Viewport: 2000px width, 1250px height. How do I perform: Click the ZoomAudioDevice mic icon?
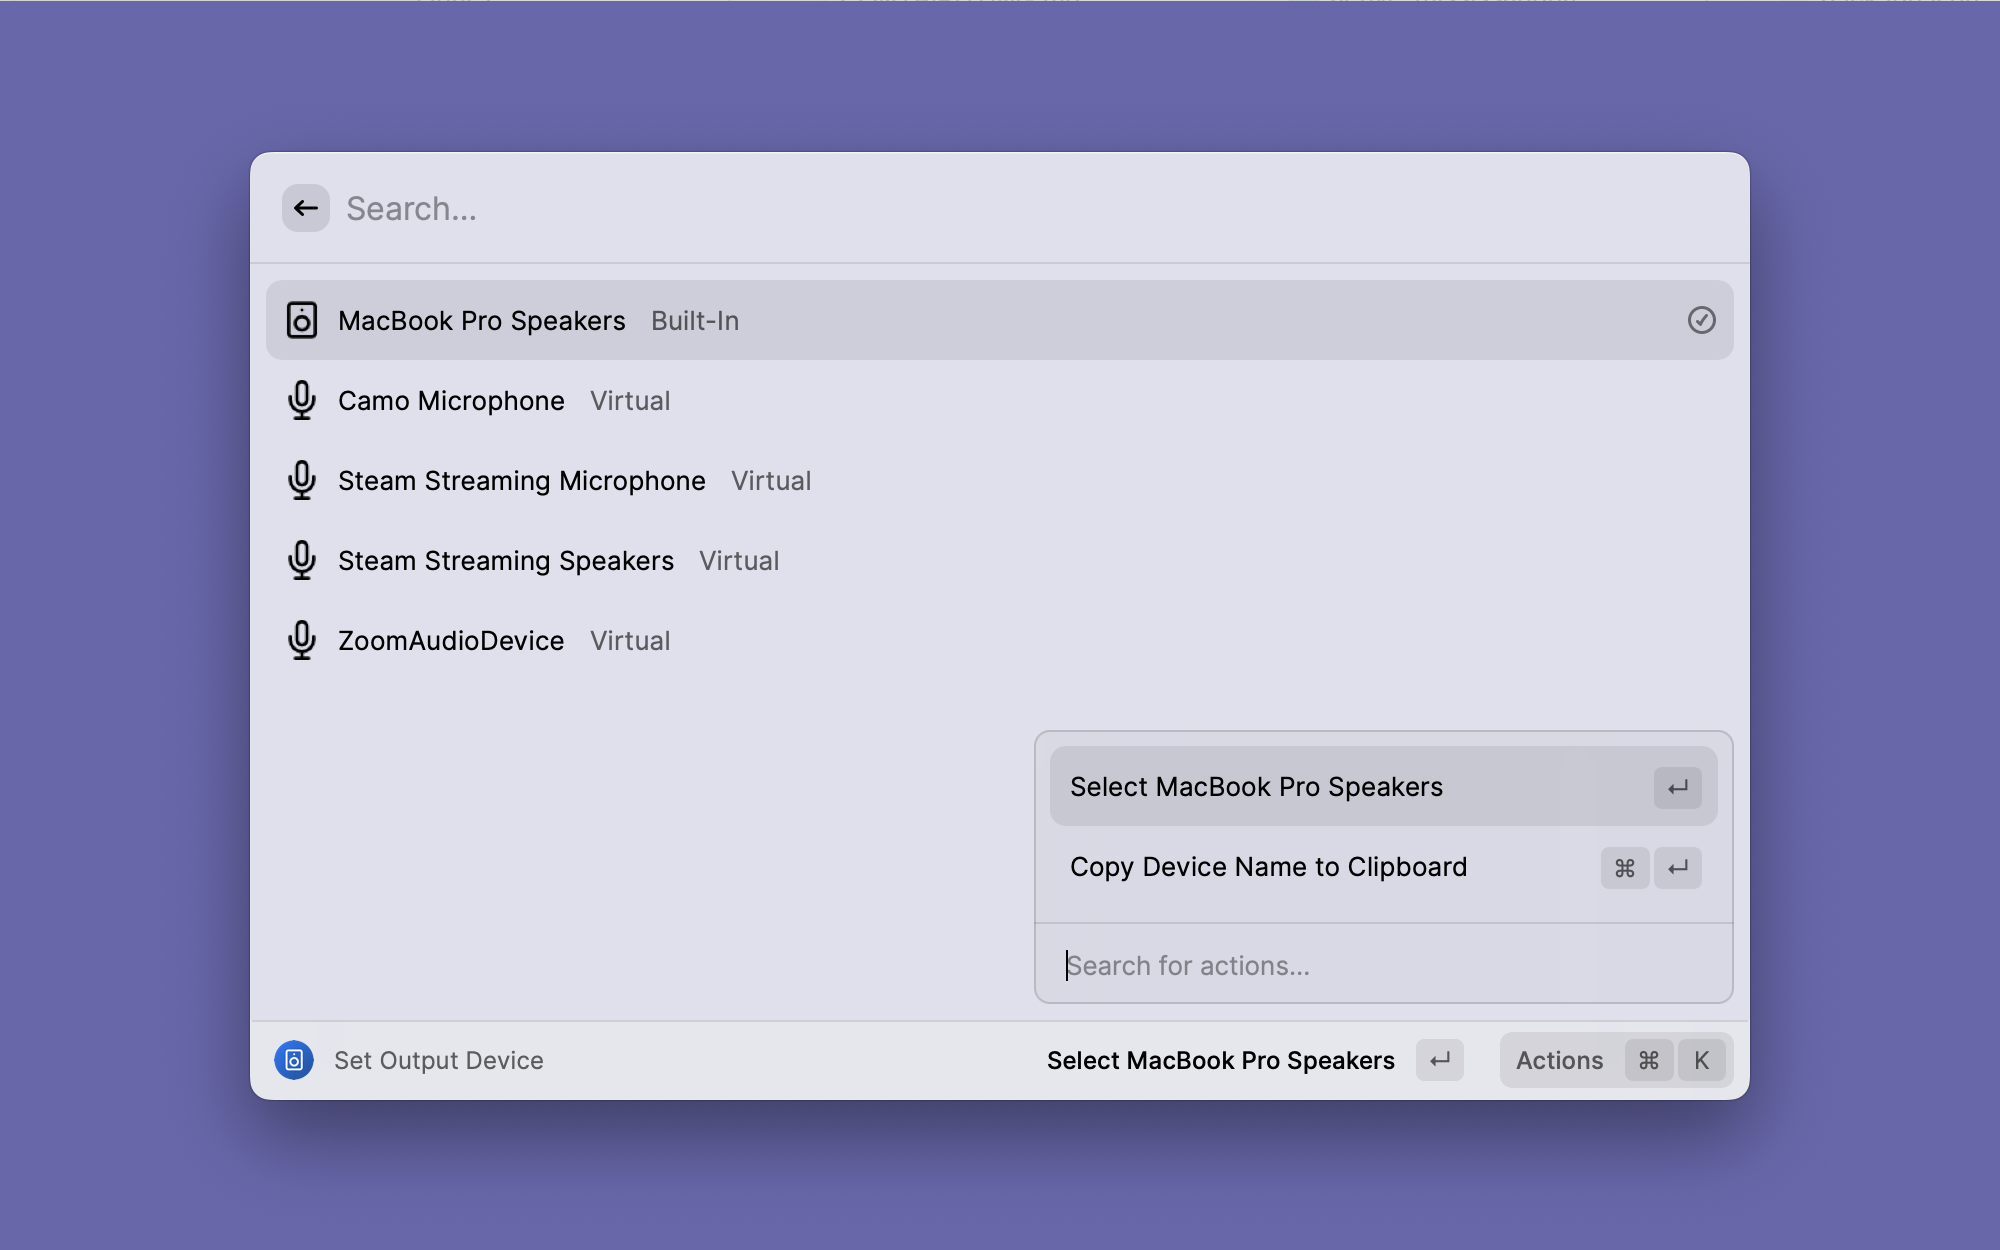click(301, 640)
